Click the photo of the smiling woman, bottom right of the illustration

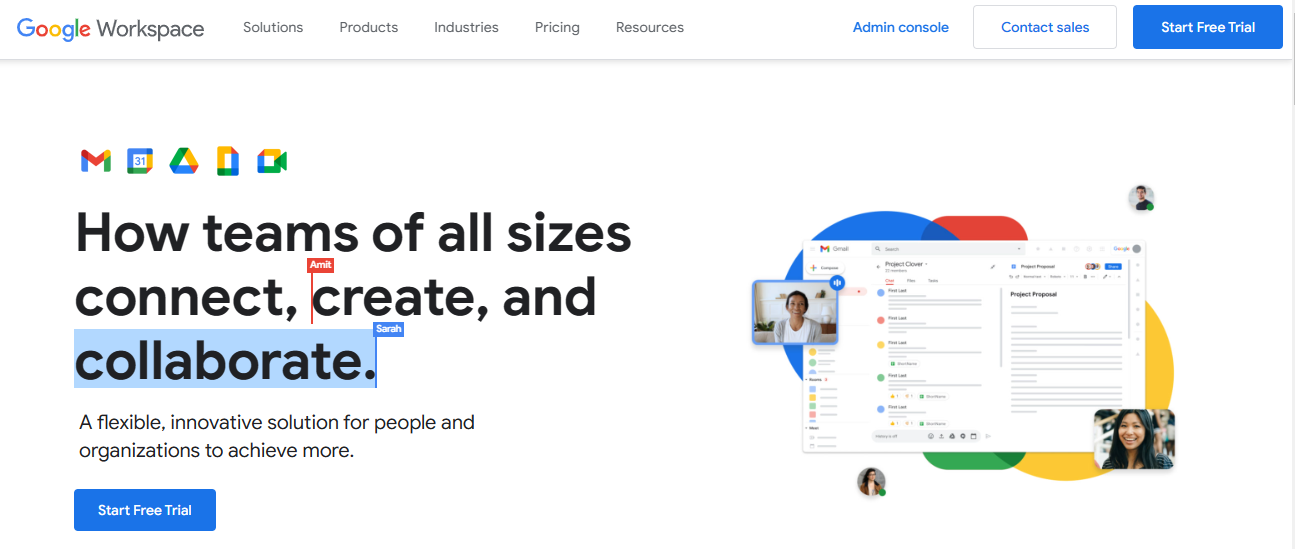(1134, 439)
